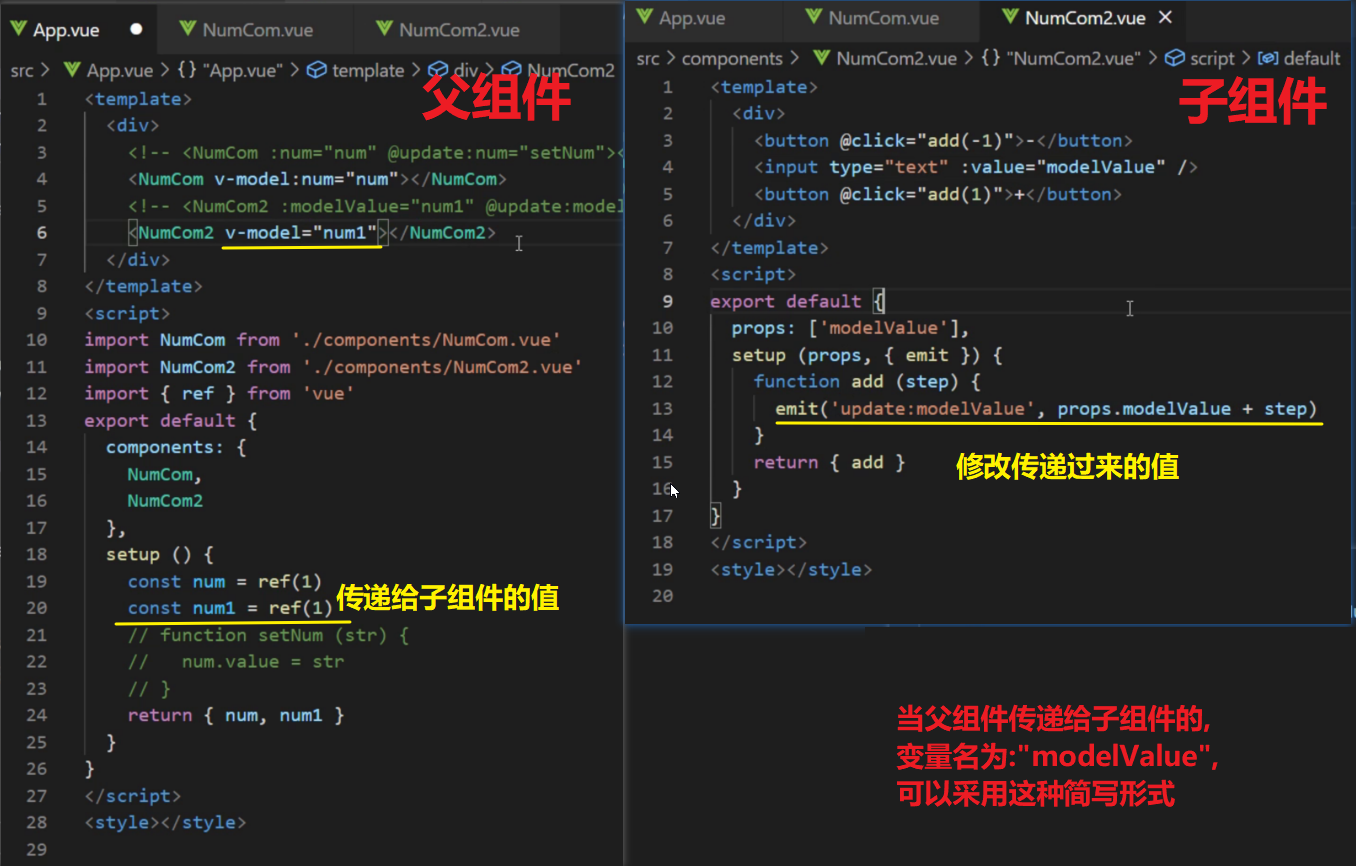
Task: Click 'App.vue' file breadcrumb in left editor
Action: click(x=120, y=70)
